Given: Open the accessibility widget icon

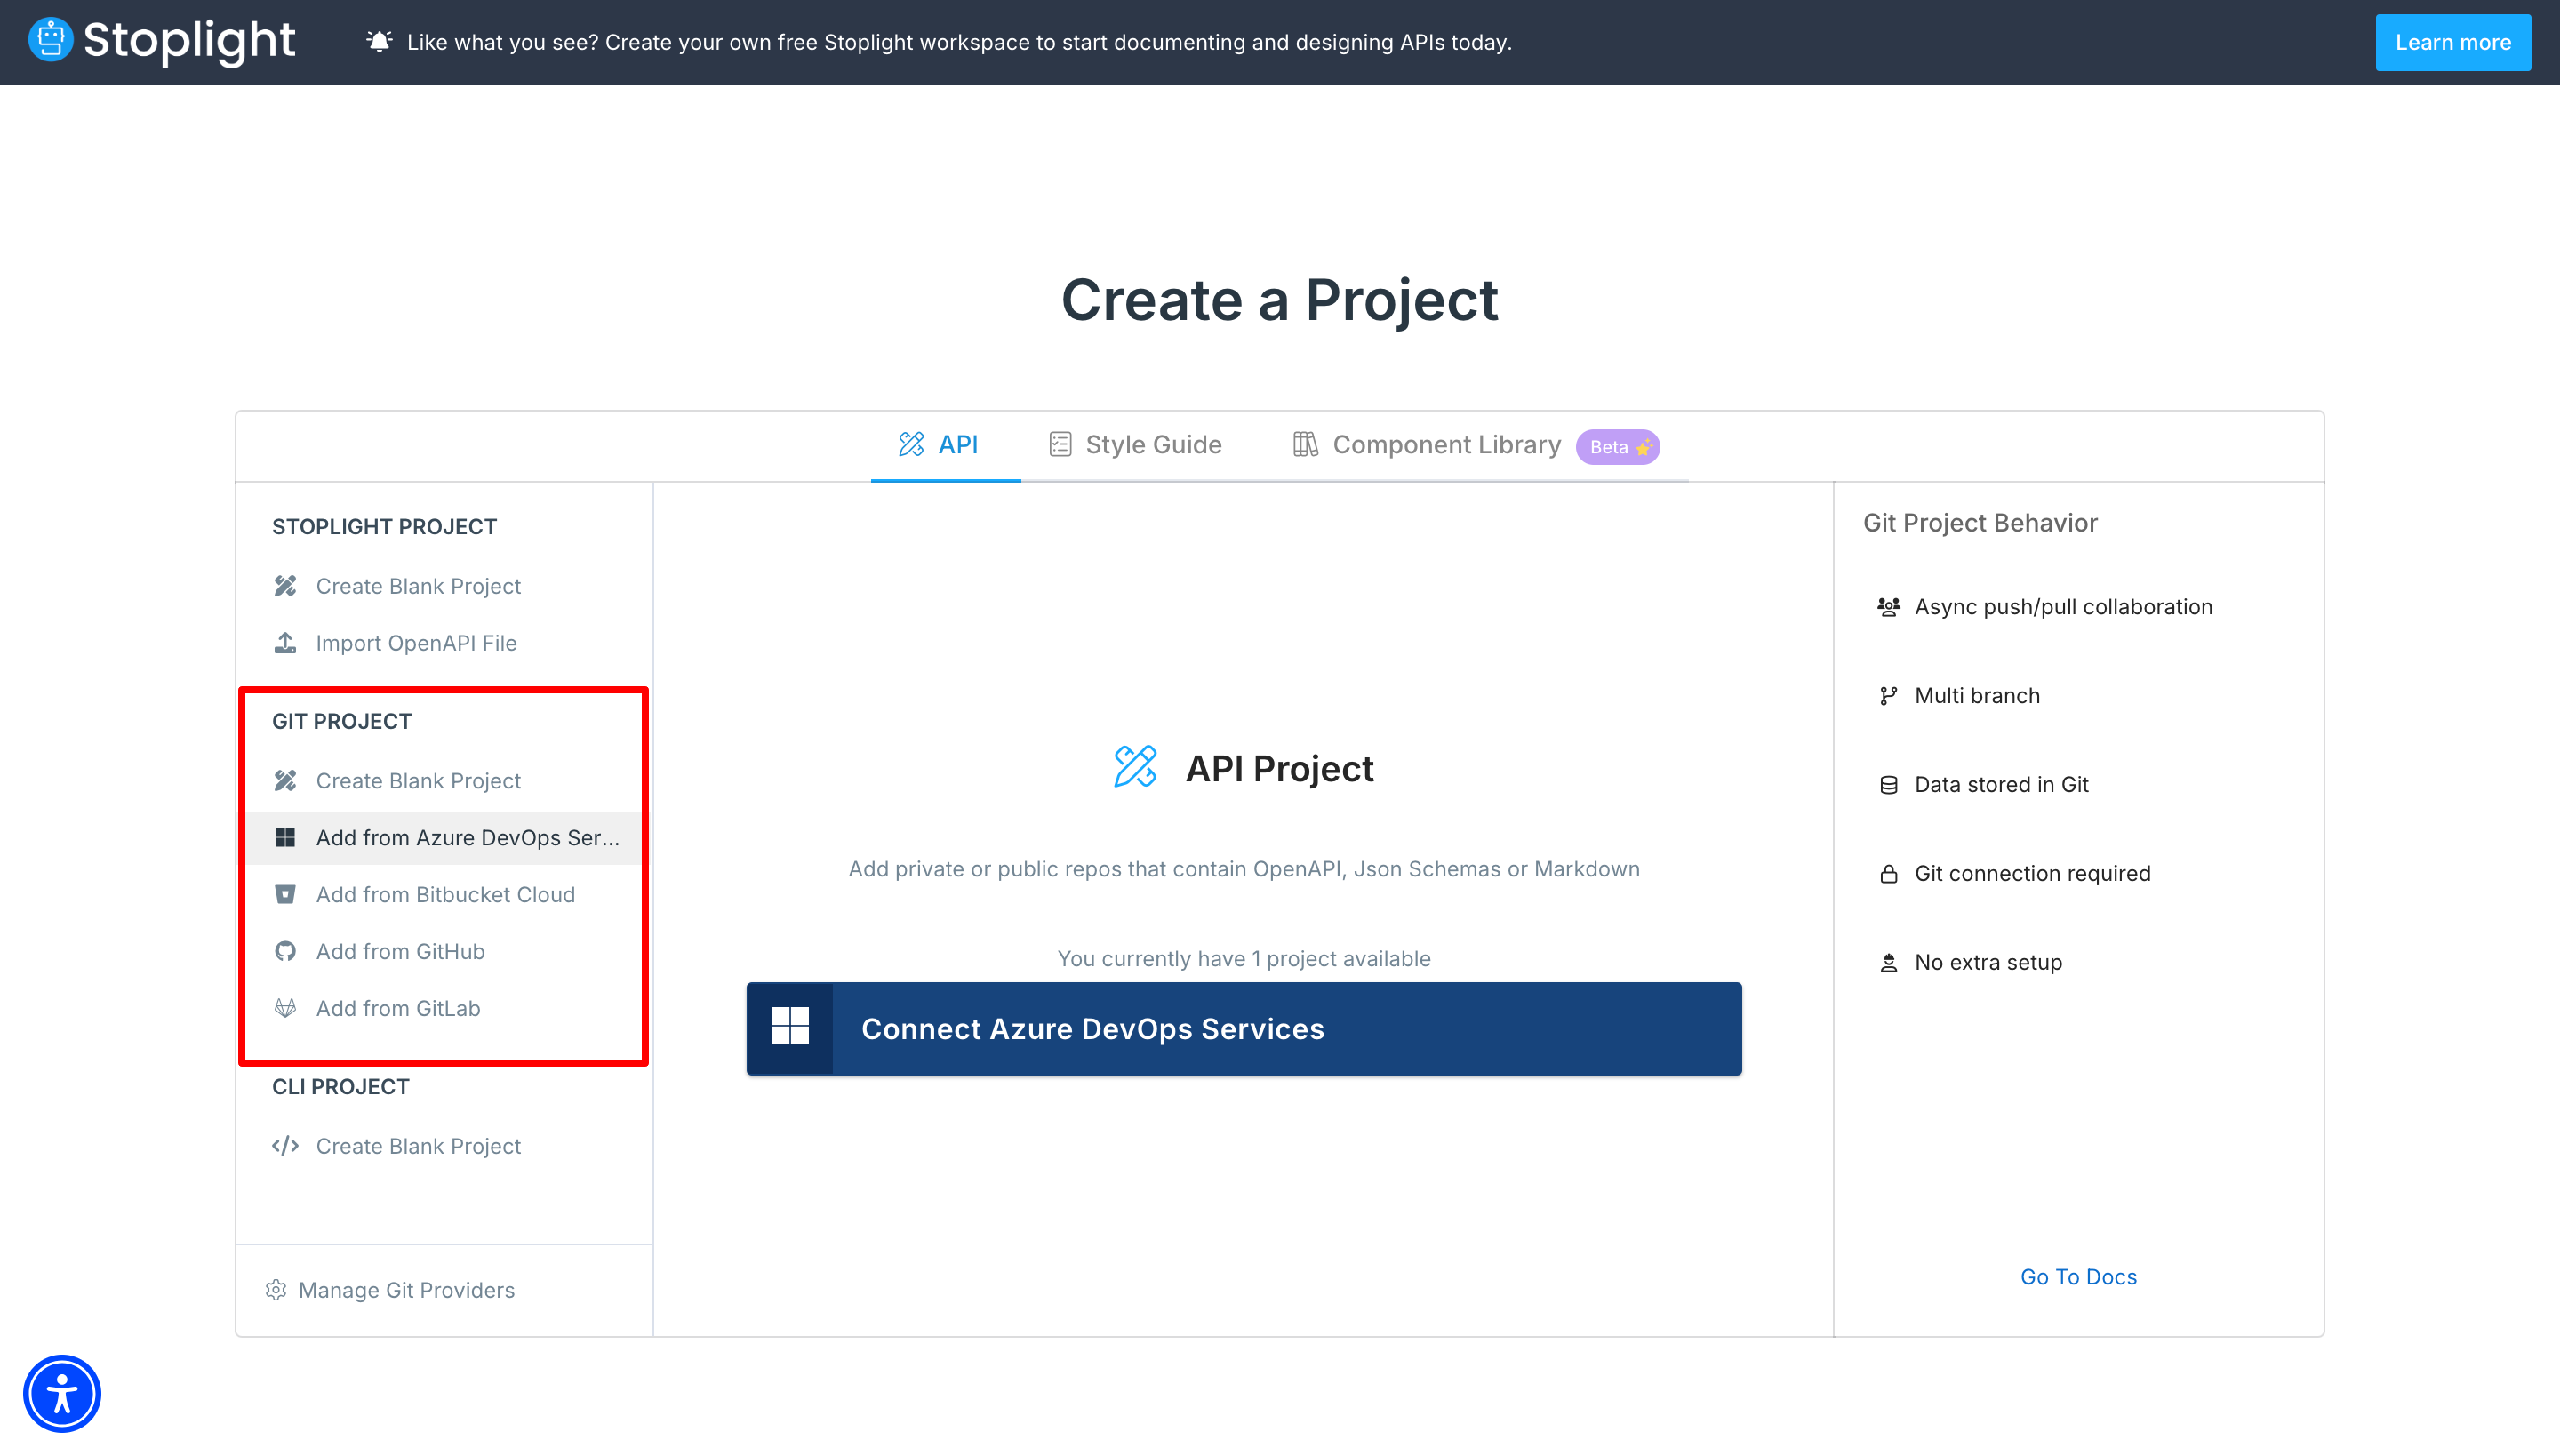Looking at the screenshot, I should (62, 1393).
